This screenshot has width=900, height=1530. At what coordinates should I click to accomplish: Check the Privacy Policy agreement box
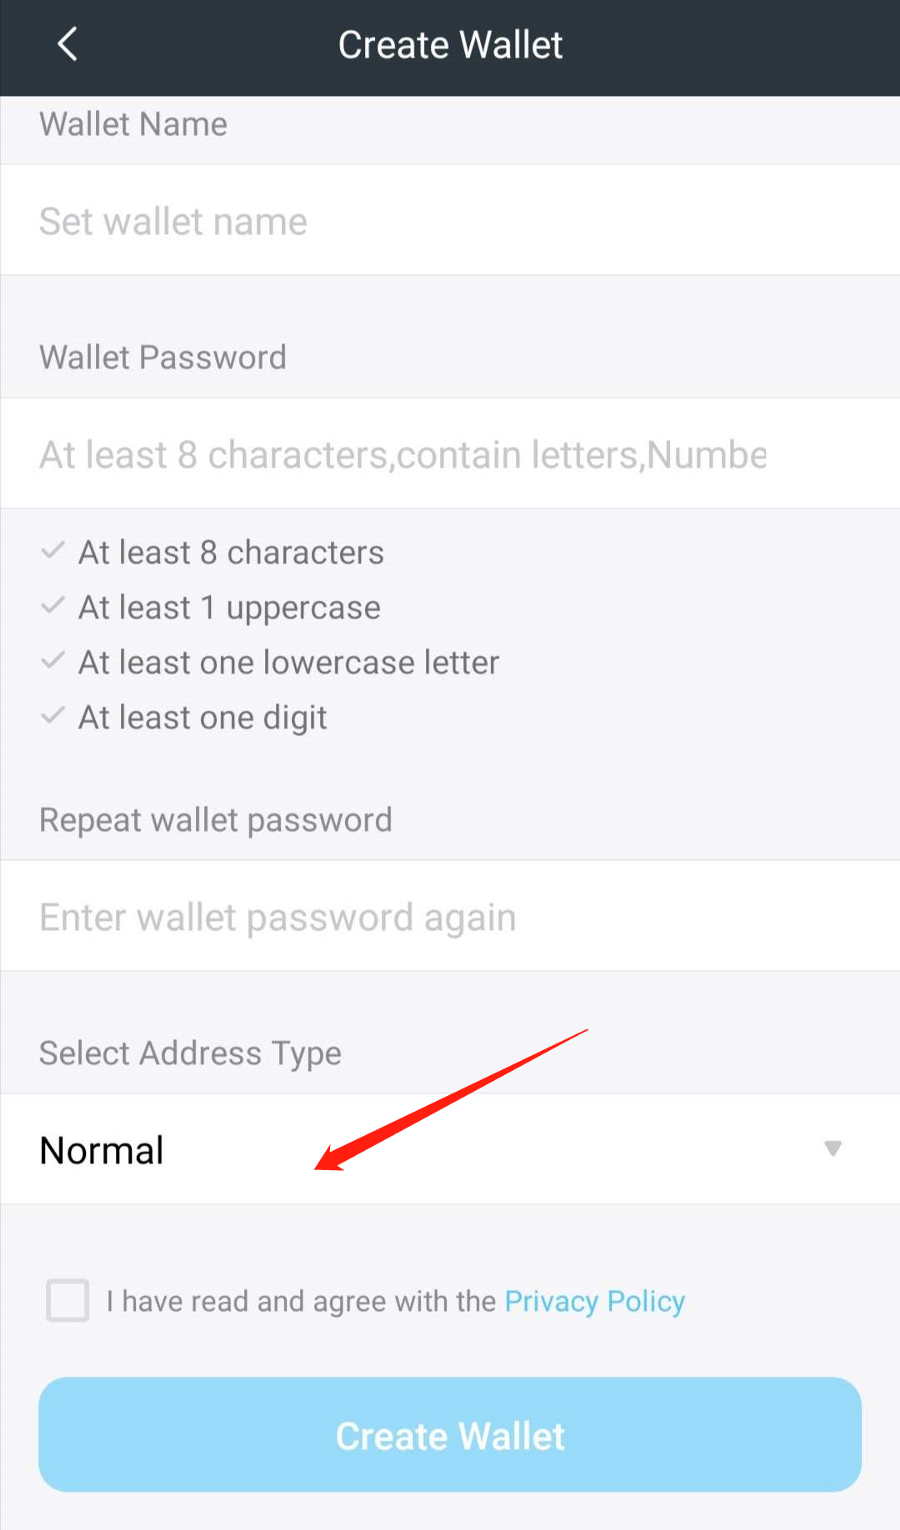pyautogui.click(x=68, y=1301)
